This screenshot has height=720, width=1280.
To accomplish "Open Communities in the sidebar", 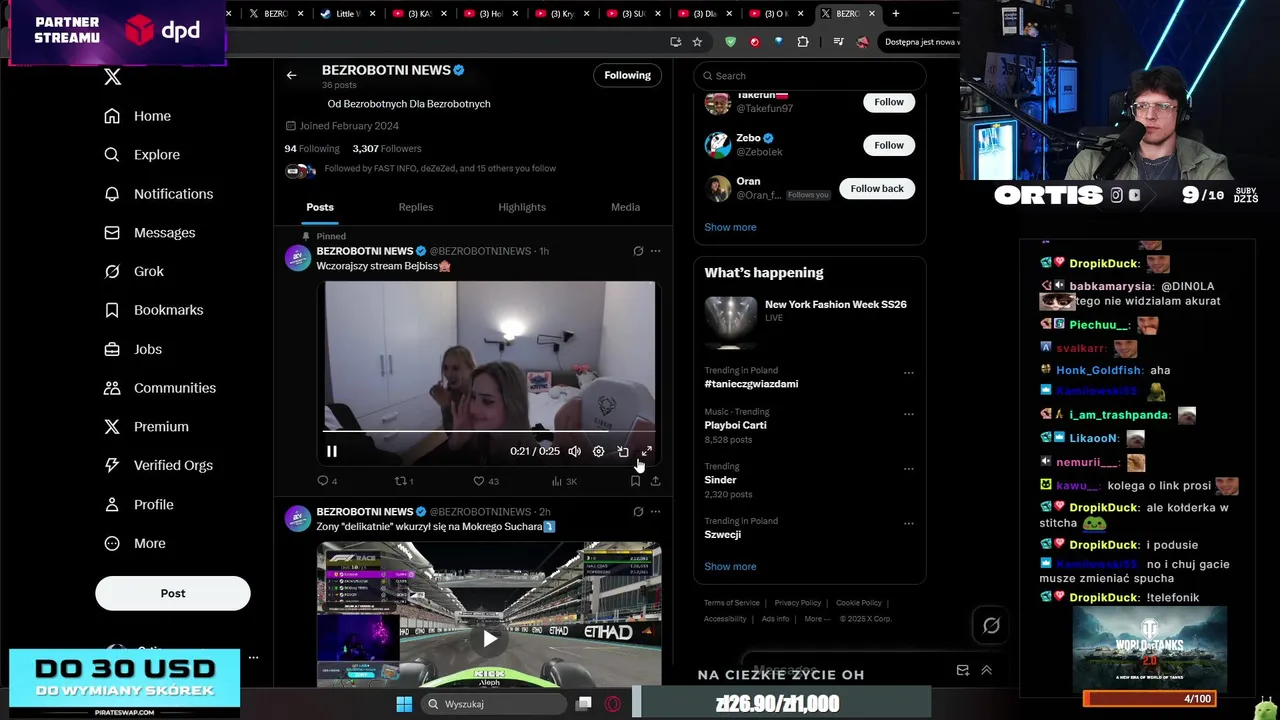I will (159, 388).
